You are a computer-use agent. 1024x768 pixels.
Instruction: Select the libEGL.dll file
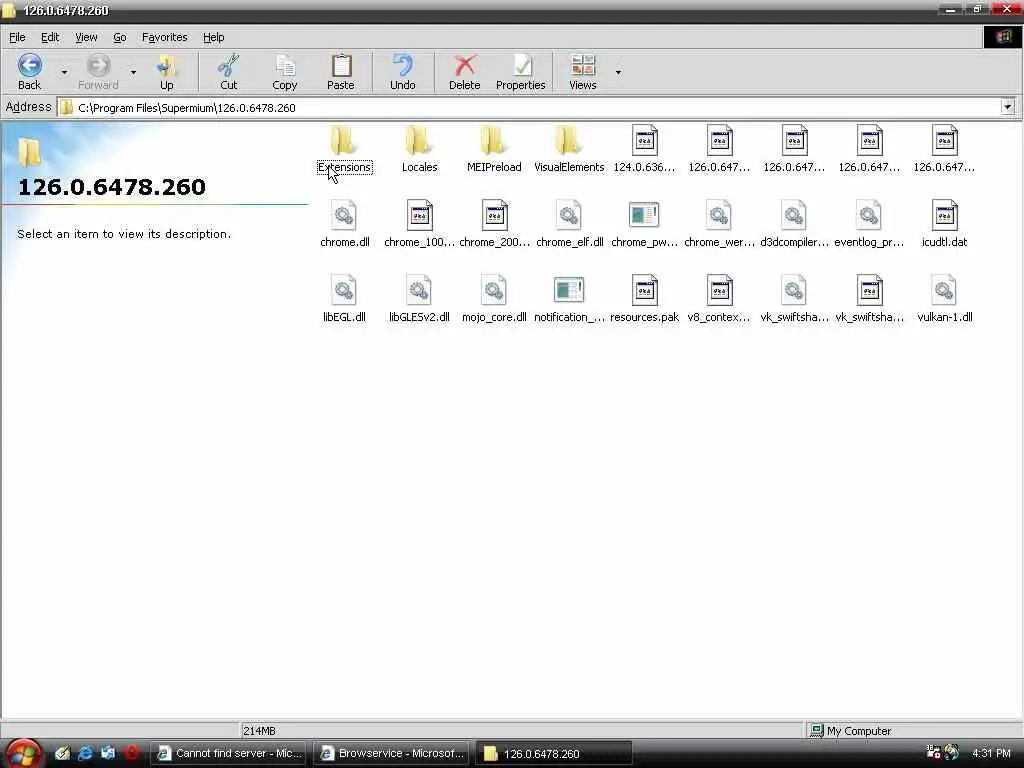344,299
